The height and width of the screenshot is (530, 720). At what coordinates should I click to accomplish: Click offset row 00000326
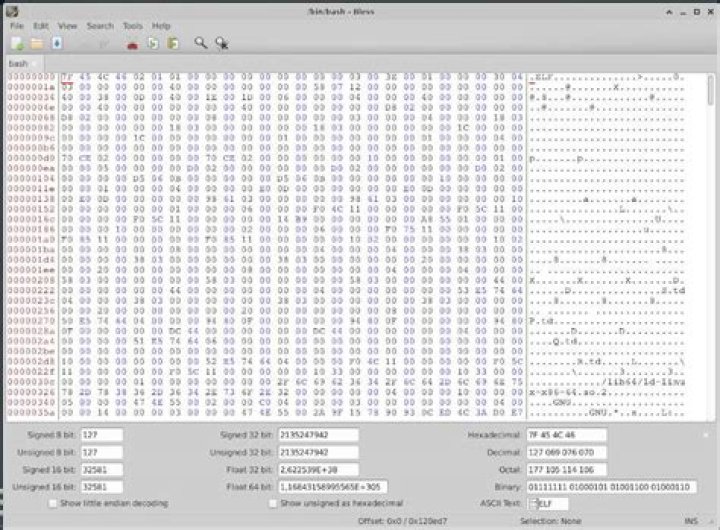tap(31, 392)
